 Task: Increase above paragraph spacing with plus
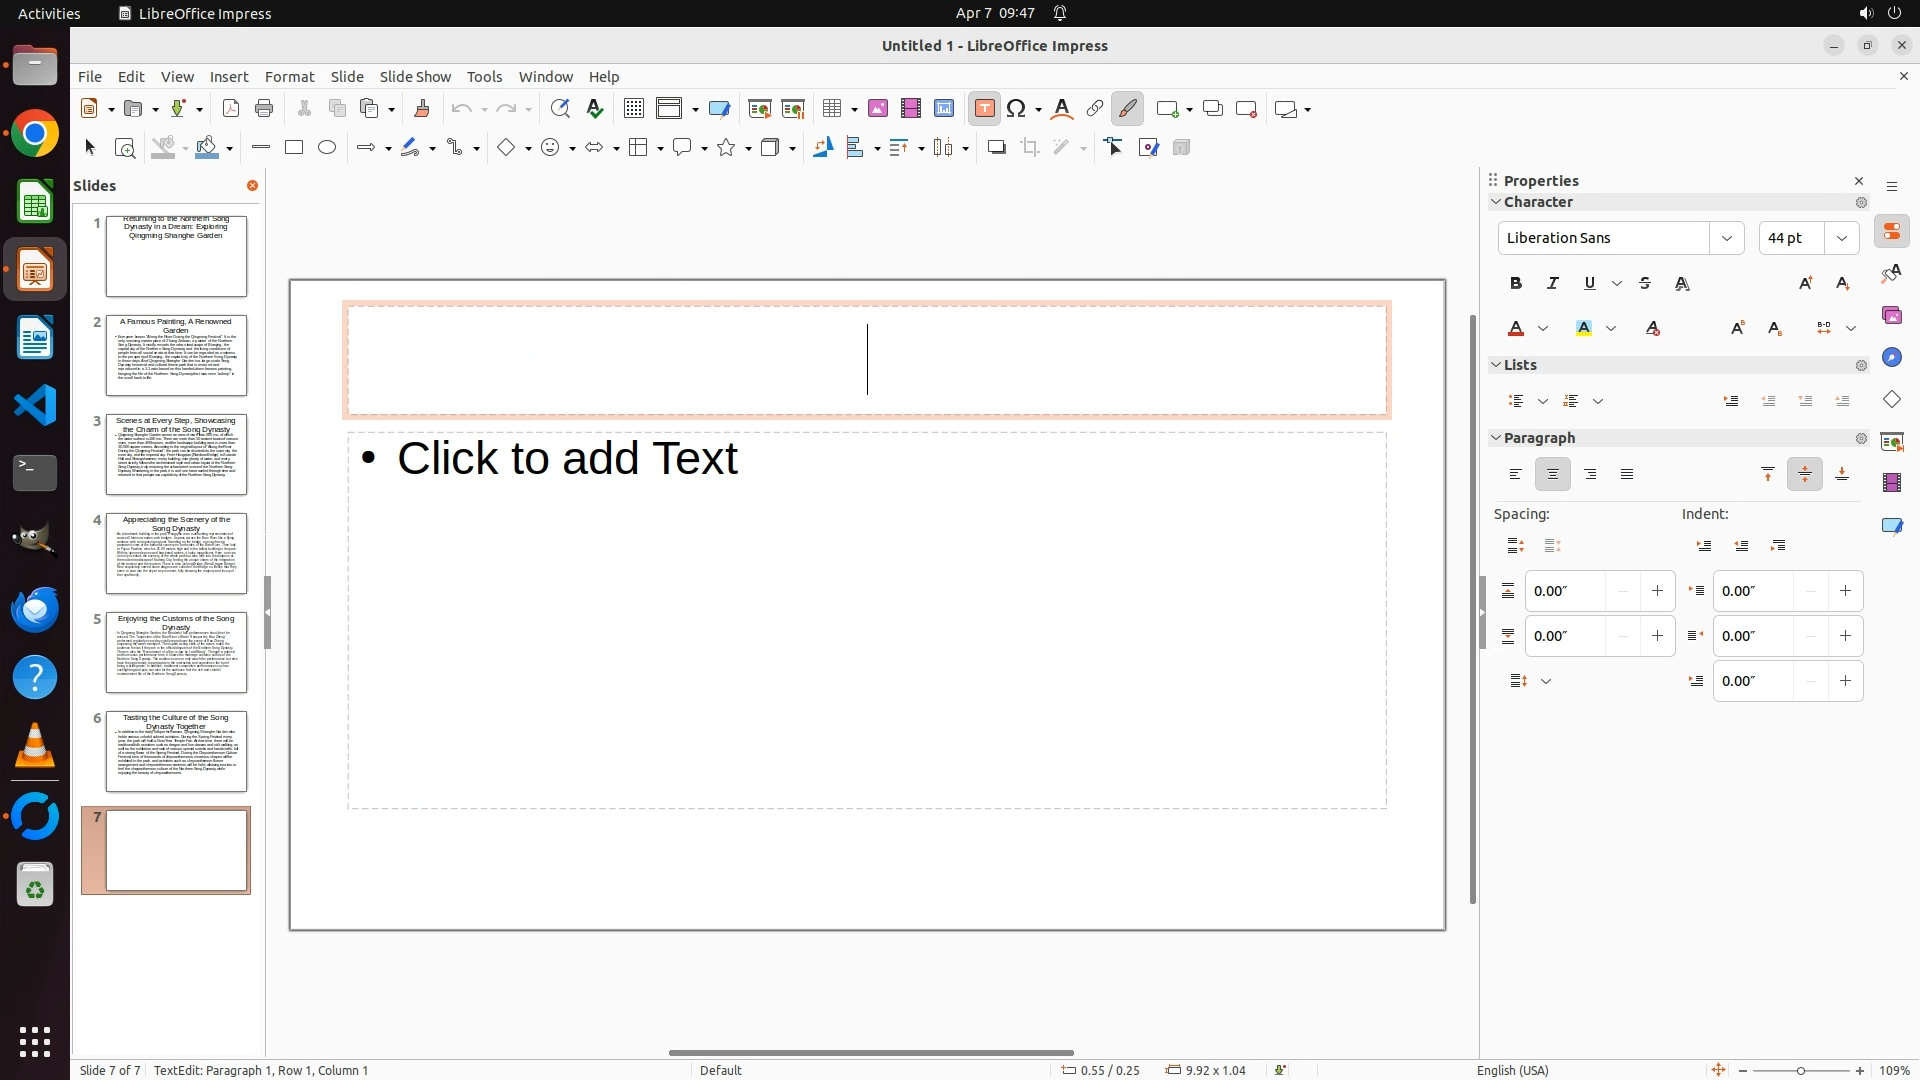[1657, 591]
